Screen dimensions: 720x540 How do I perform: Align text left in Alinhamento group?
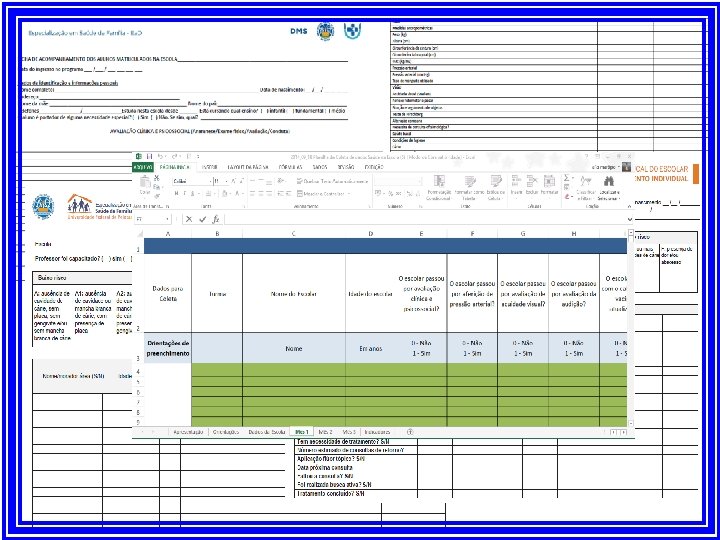[252, 194]
